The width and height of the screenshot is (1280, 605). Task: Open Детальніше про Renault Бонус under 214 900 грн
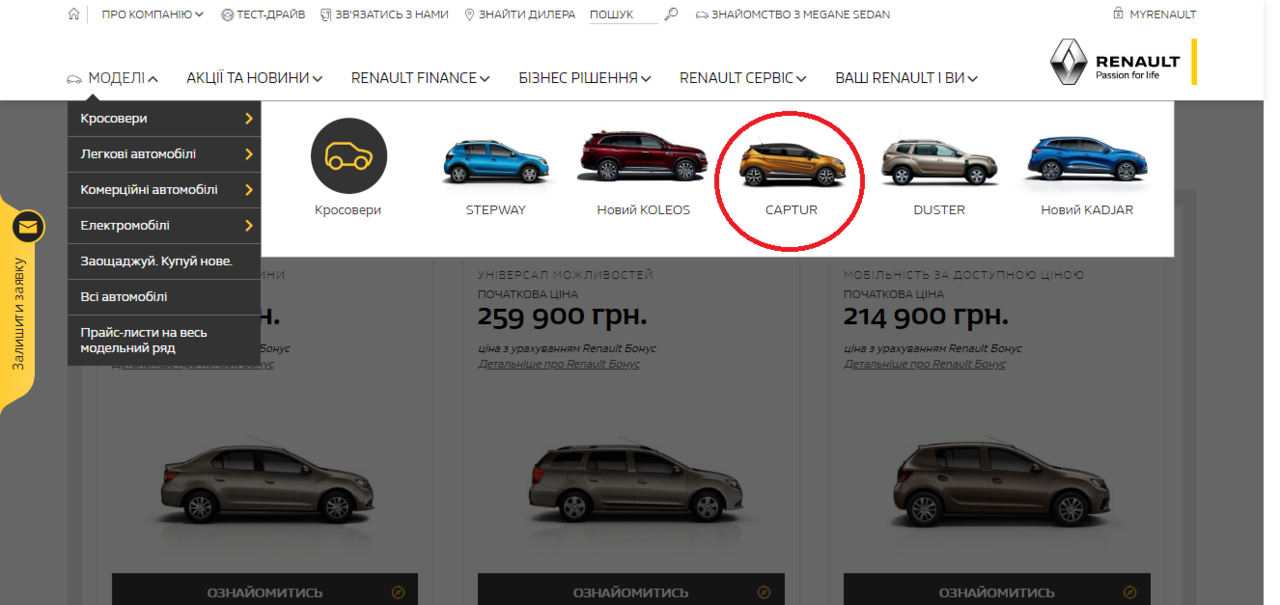tap(925, 364)
